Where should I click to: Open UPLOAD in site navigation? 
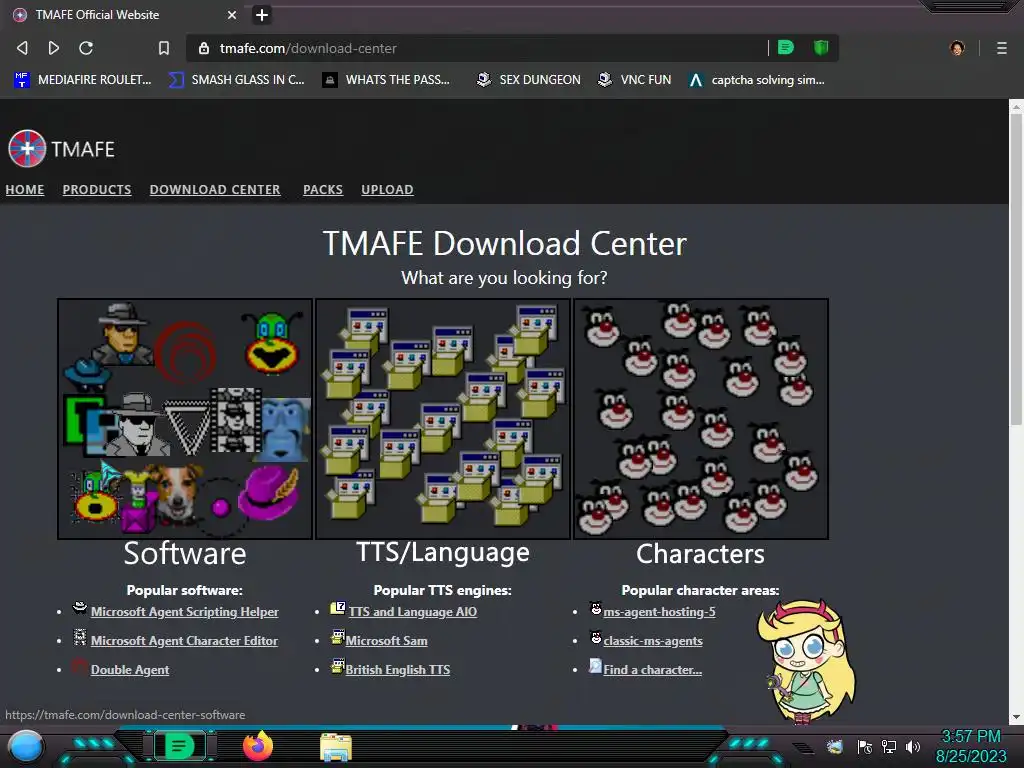click(387, 189)
